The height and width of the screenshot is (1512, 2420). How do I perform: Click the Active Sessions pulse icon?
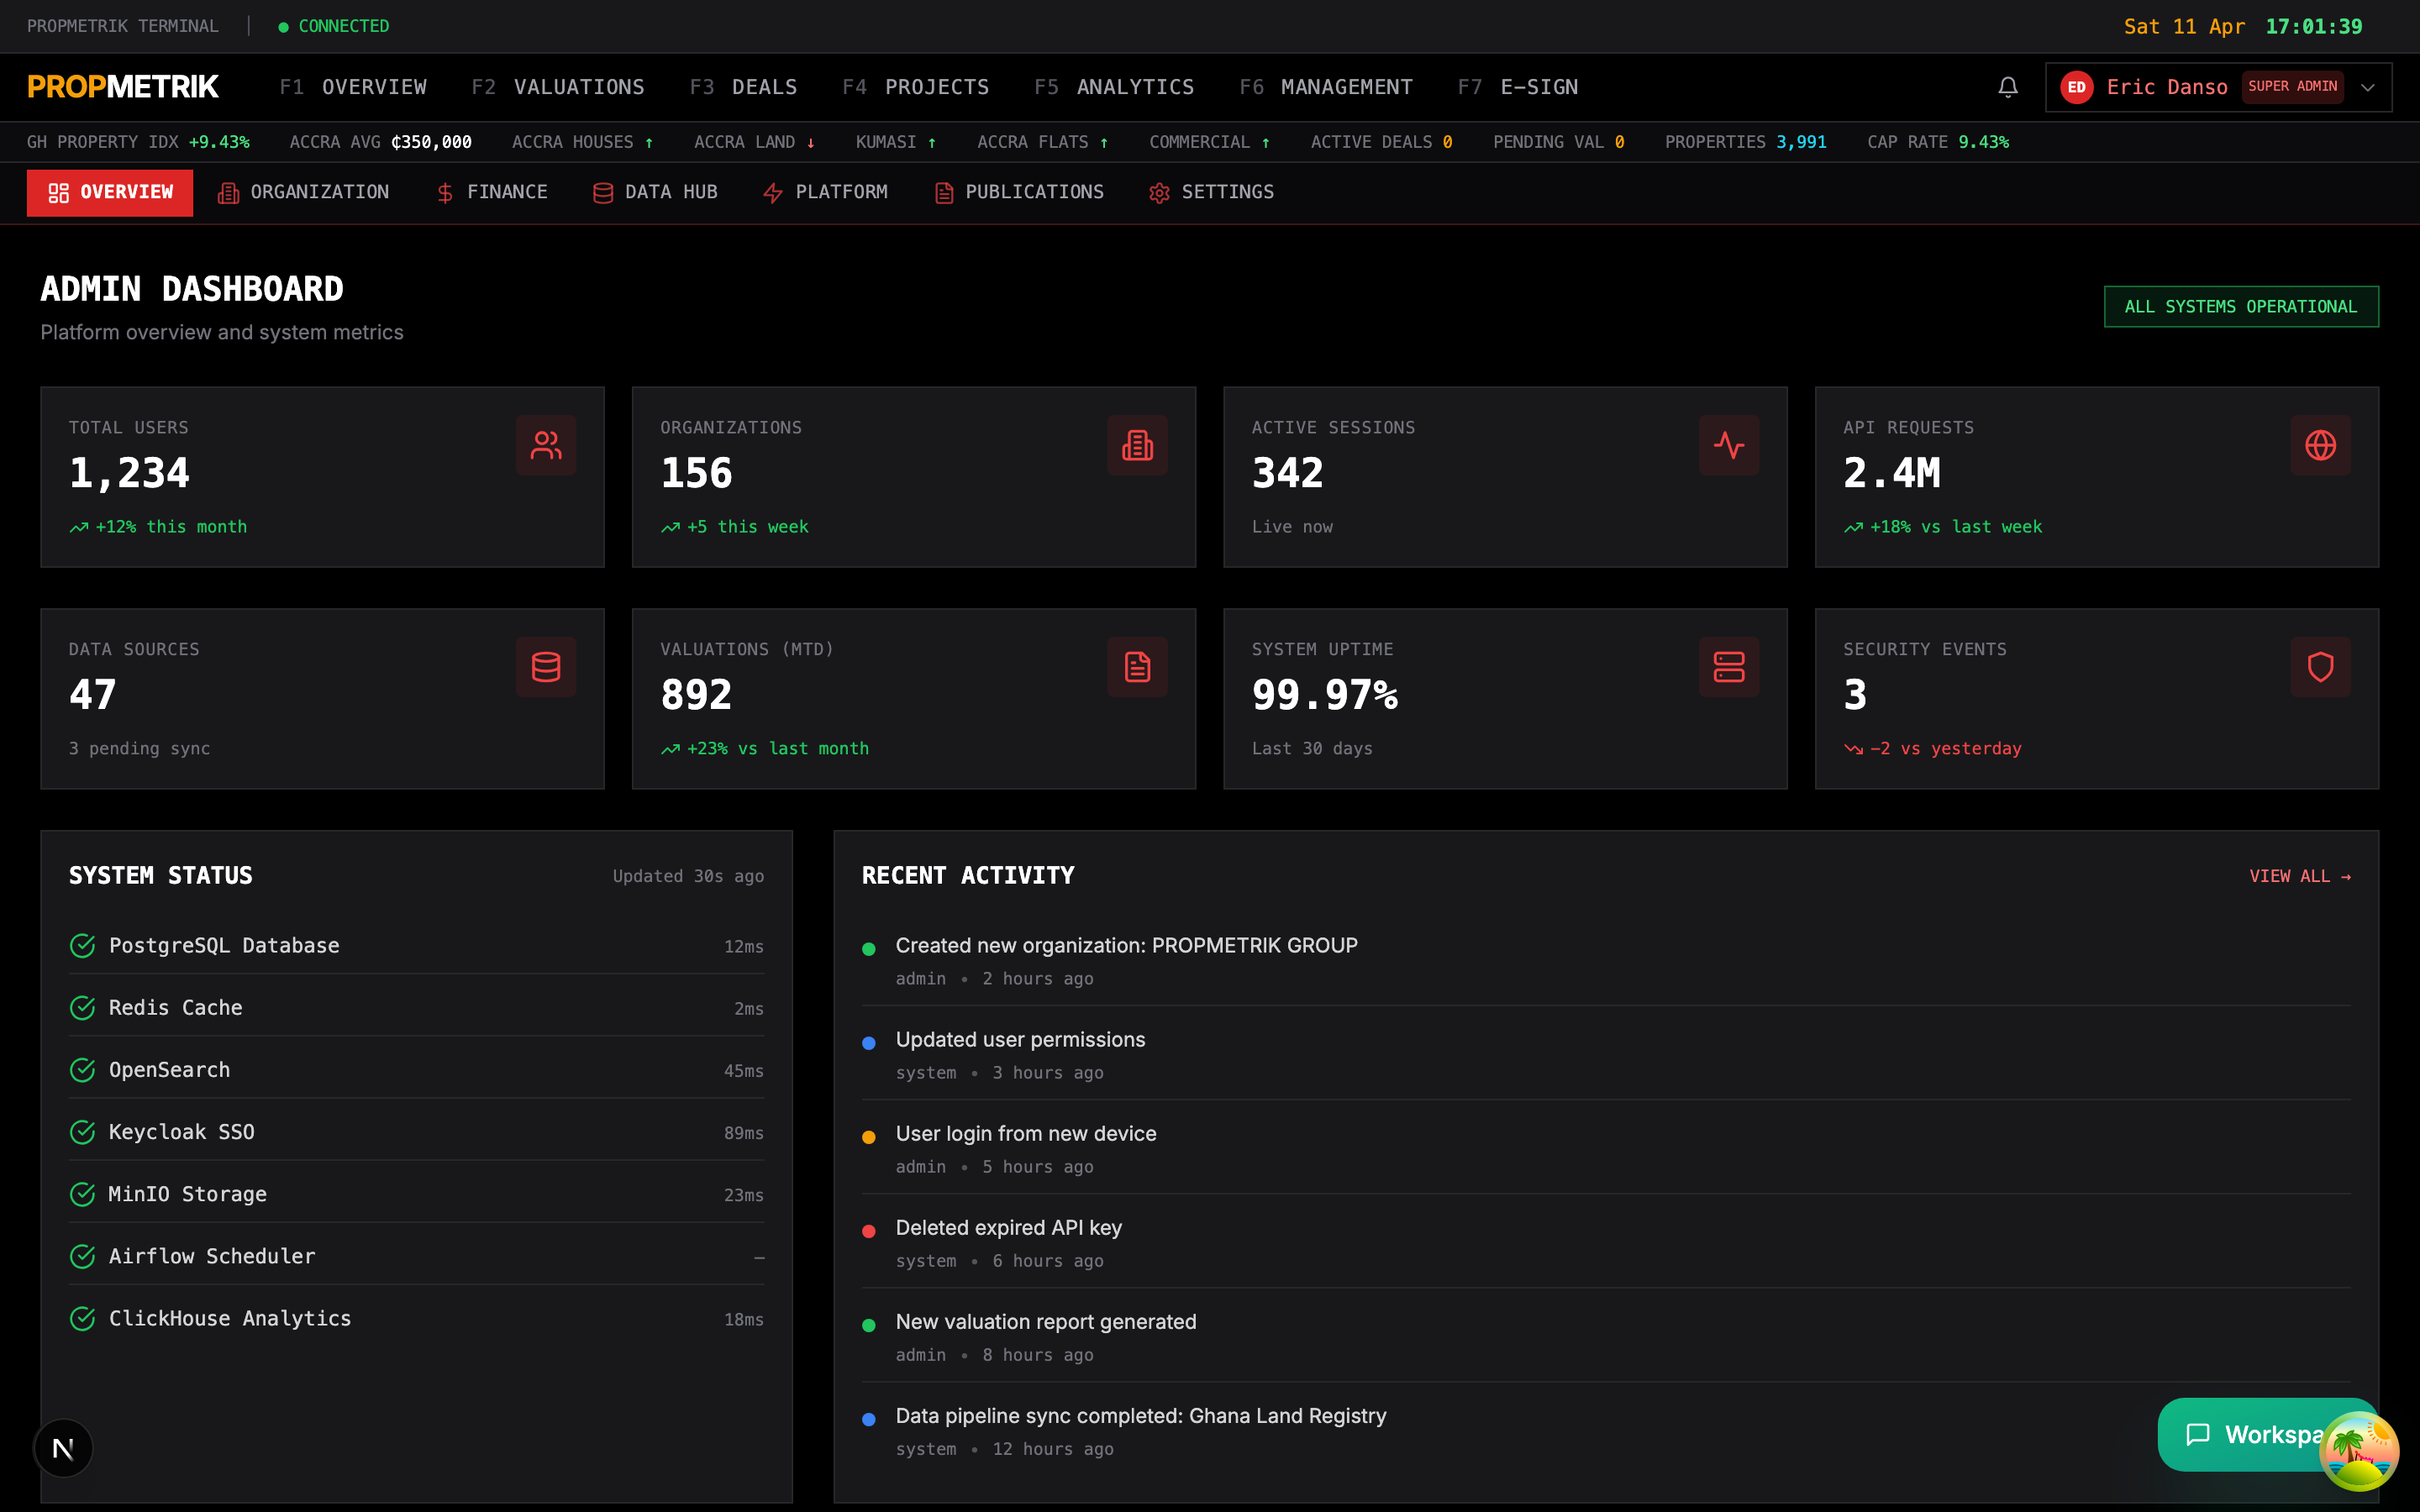coord(1729,445)
